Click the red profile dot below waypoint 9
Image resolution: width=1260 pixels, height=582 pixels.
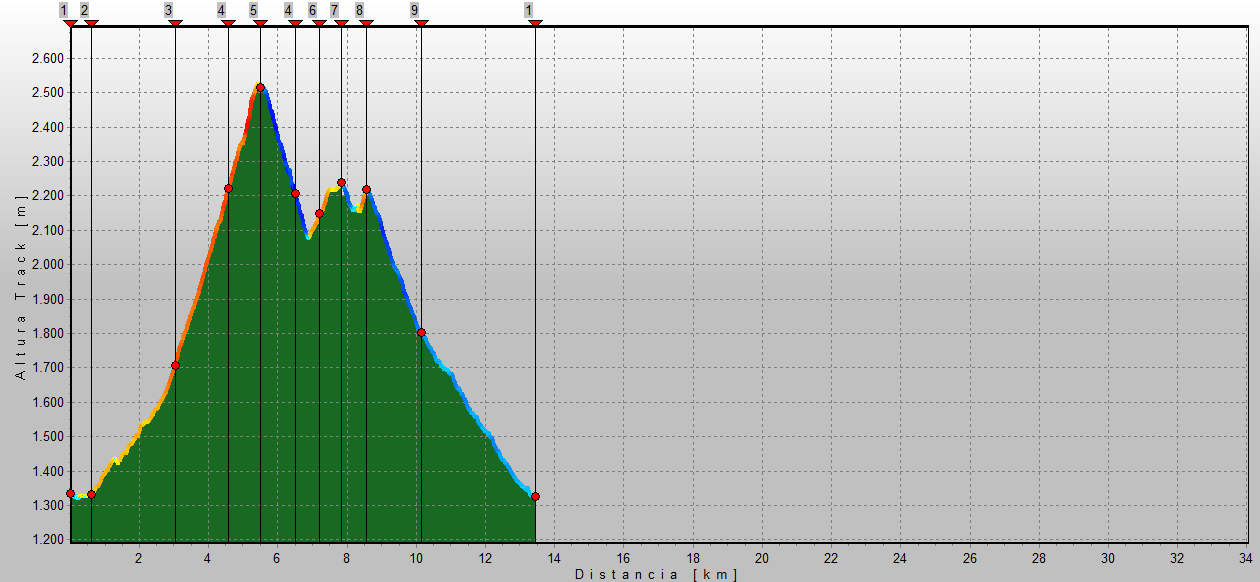tap(421, 332)
